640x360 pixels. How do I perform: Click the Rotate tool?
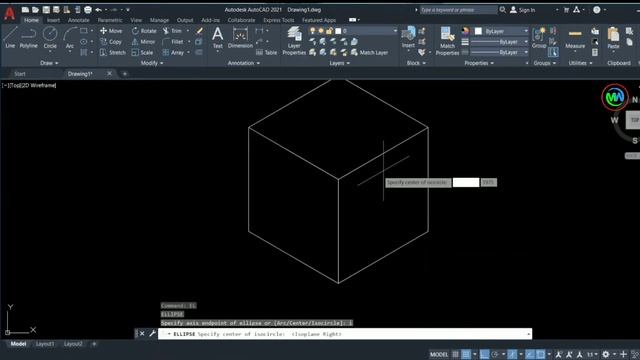(144, 31)
